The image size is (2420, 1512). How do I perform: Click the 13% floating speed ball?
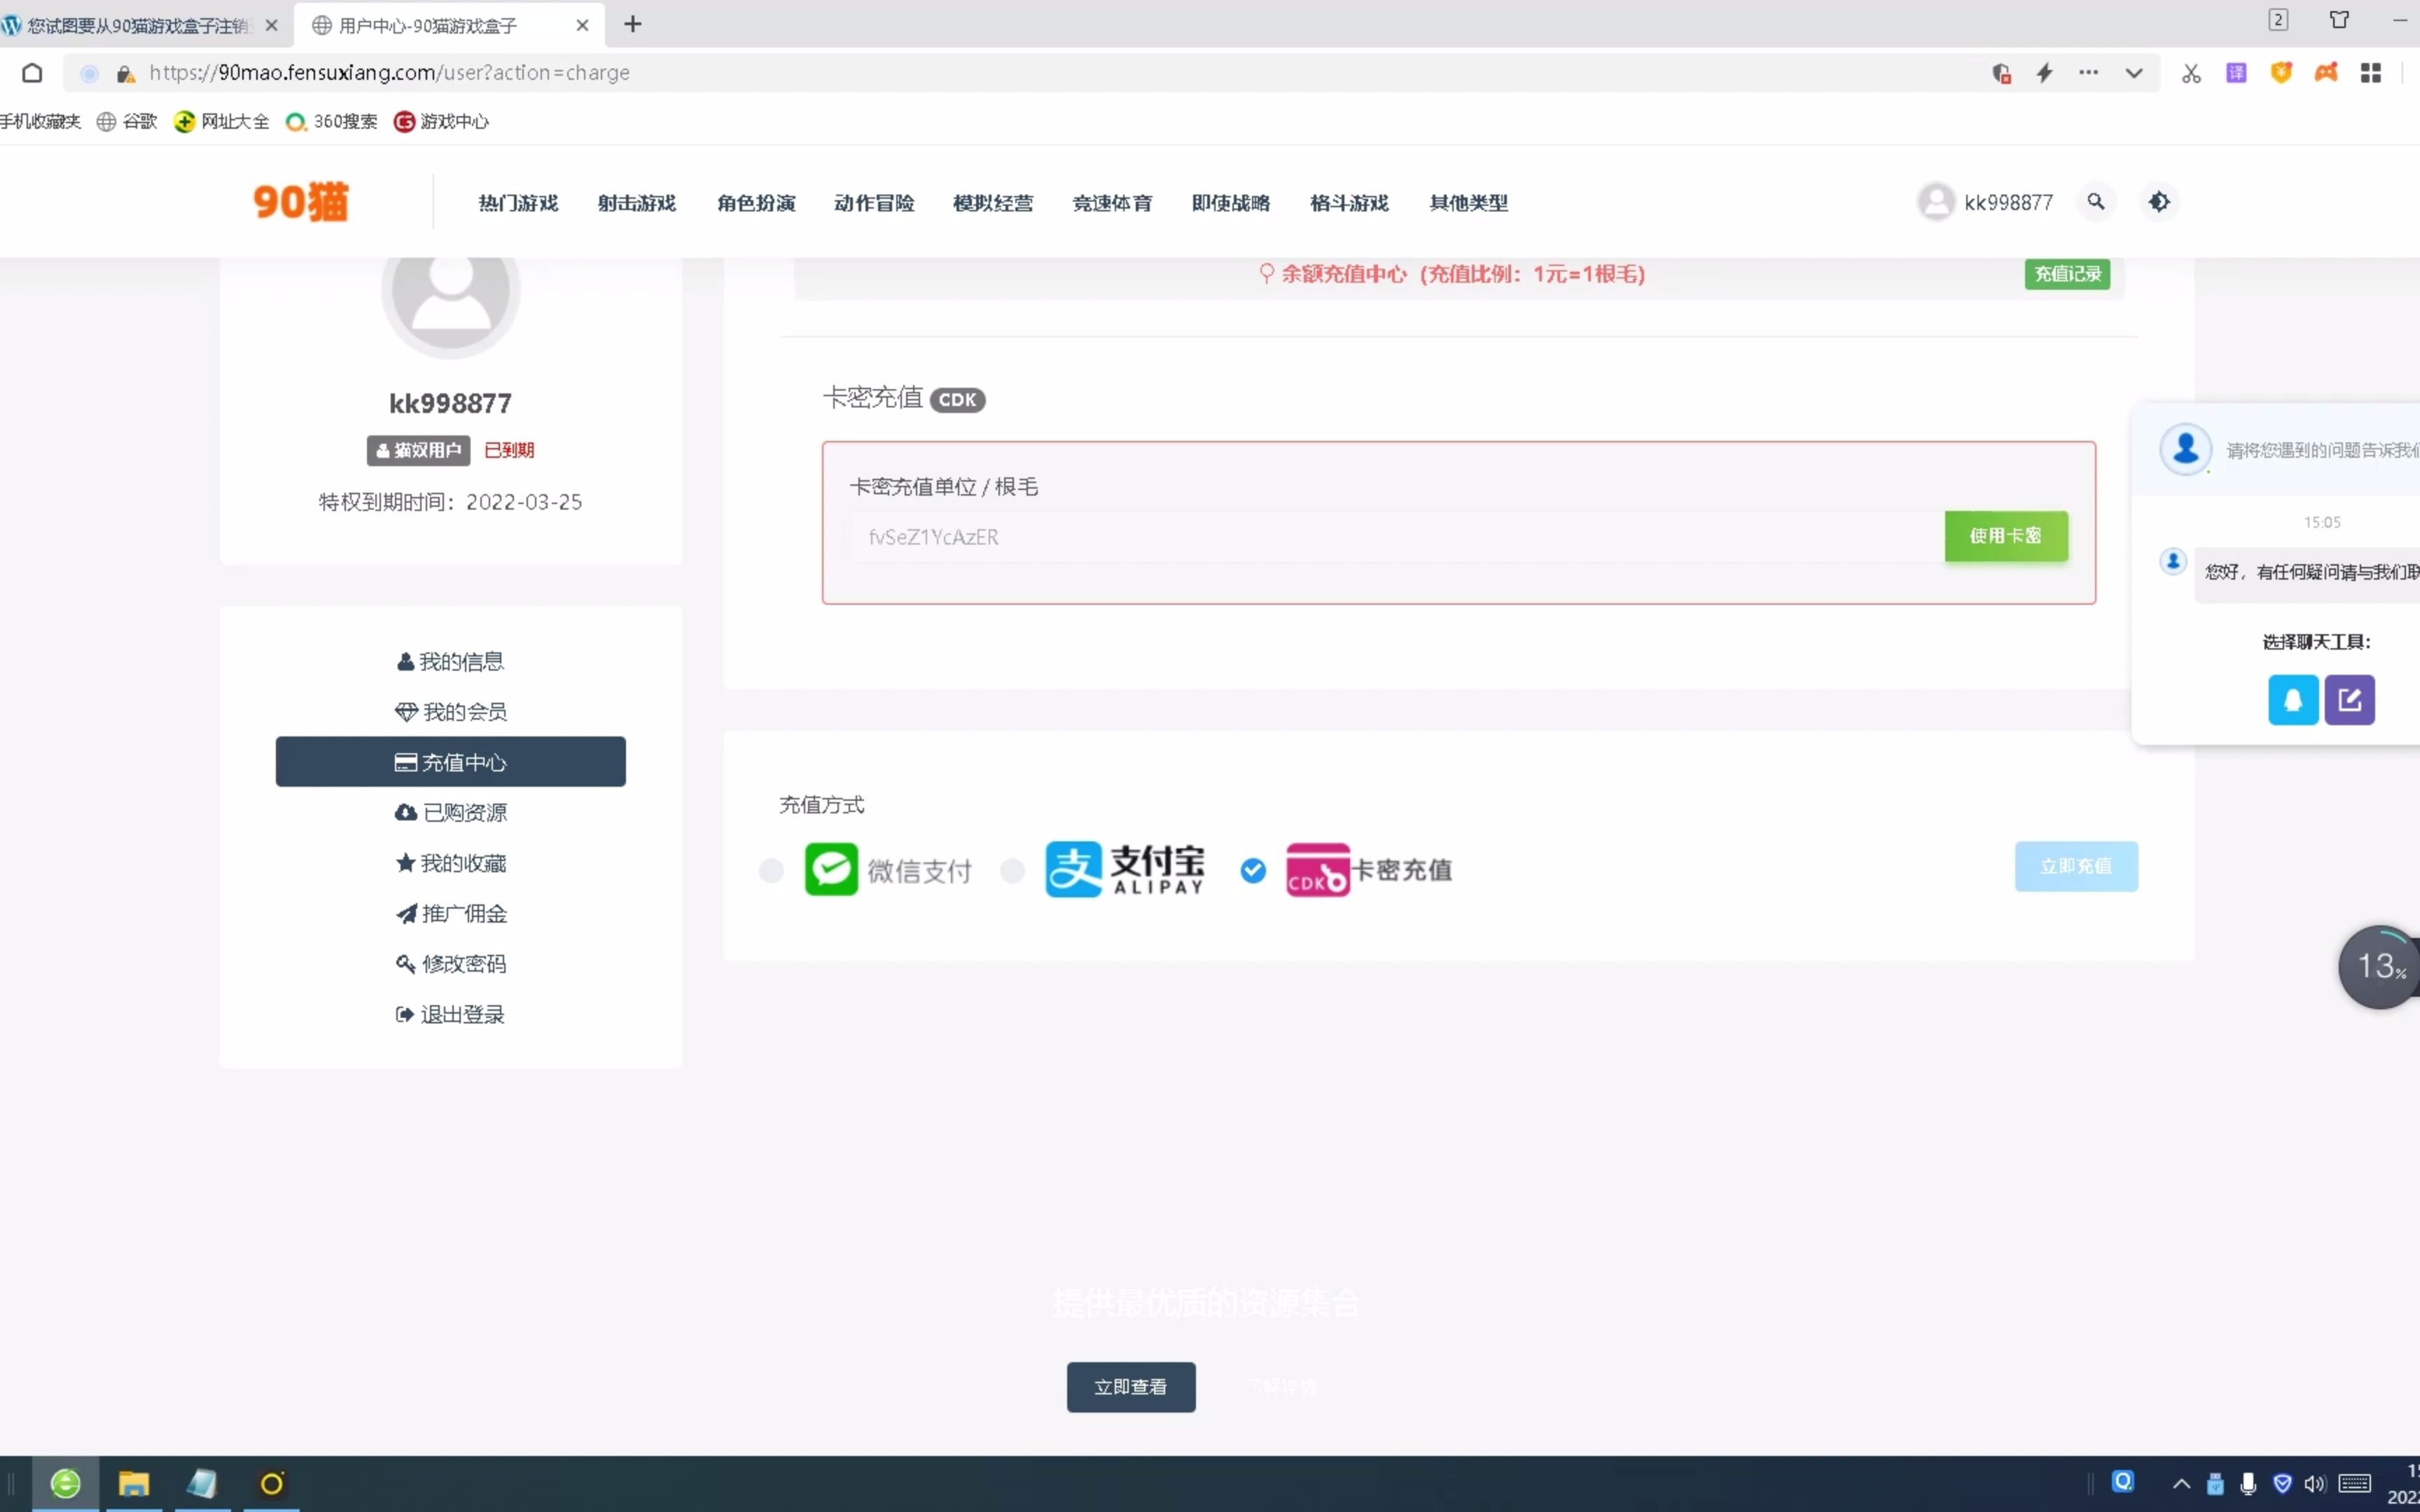2379,967
